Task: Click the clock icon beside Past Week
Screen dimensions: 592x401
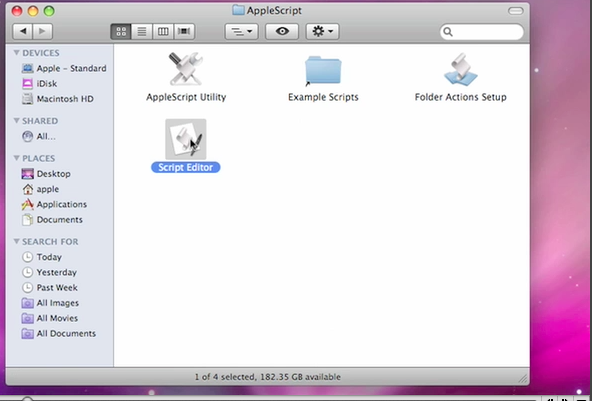Action: point(28,288)
